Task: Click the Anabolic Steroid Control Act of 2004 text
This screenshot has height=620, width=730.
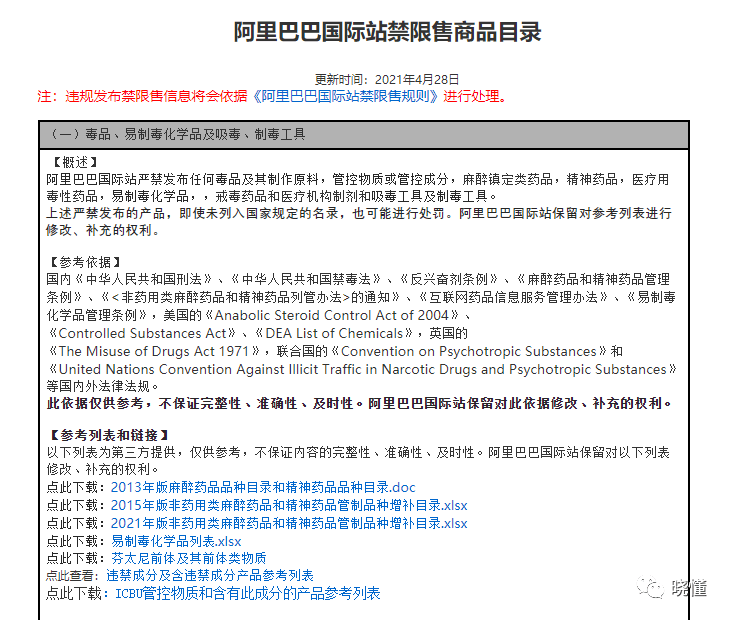Action: pyautogui.click(x=331, y=316)
